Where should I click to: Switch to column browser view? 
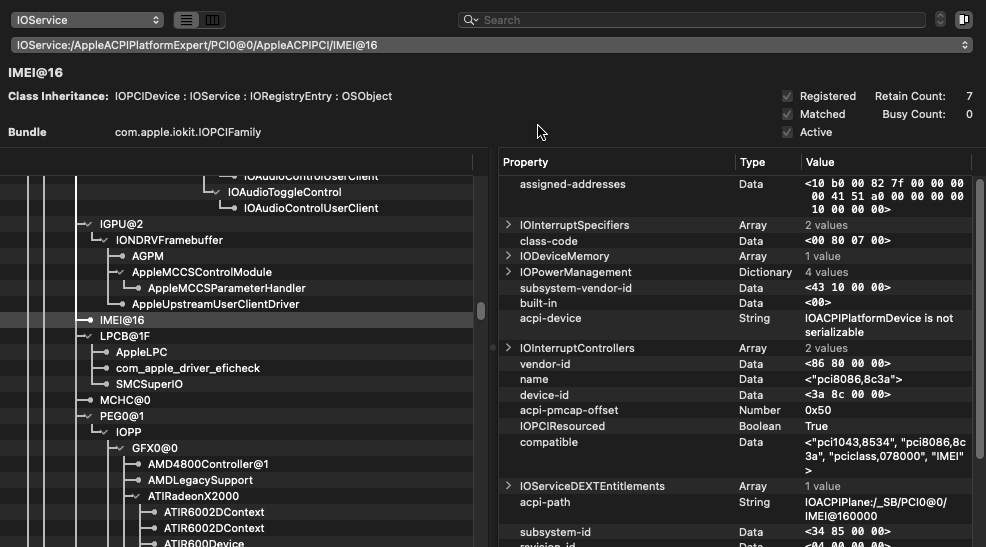pos(213,20)
